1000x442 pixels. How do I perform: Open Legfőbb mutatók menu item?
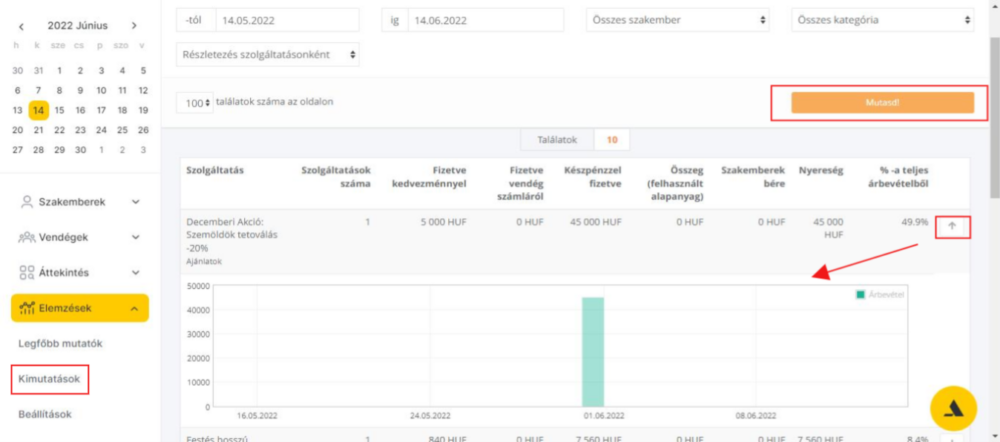point(60,344)
